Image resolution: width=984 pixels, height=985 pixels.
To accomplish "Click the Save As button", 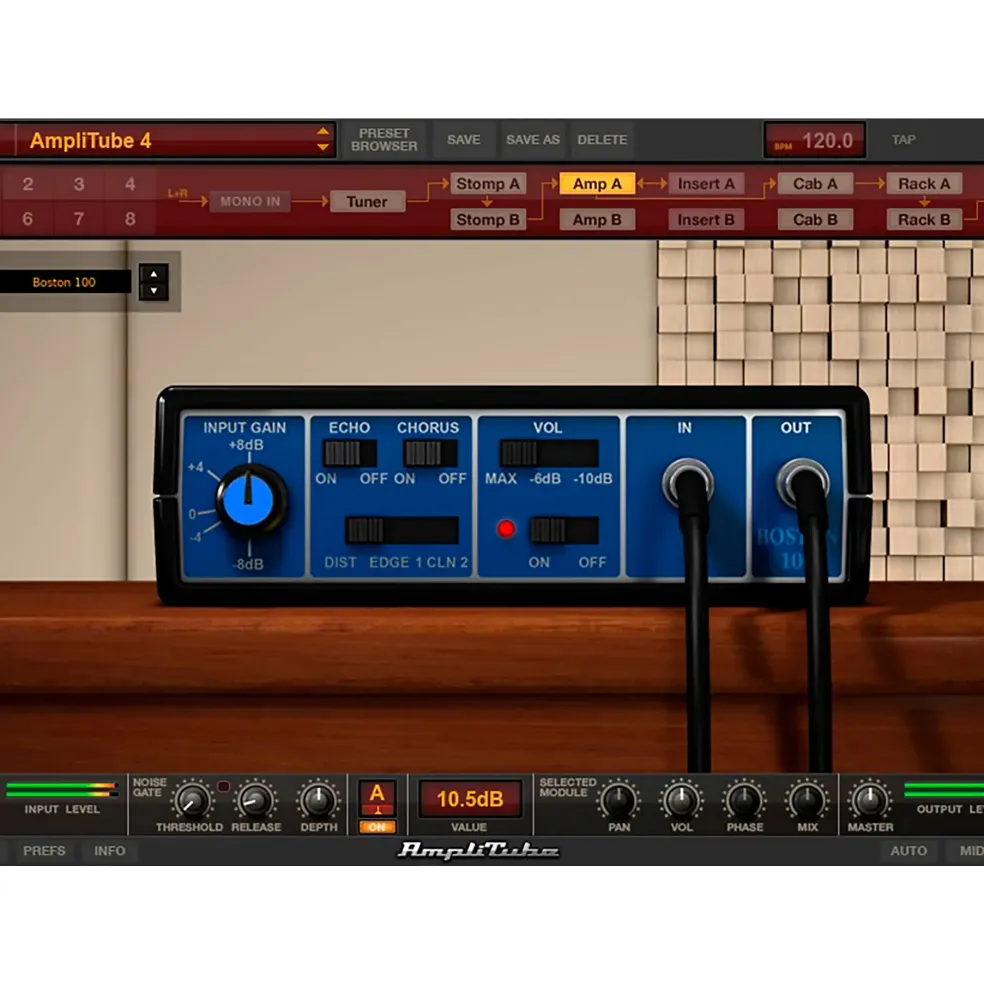I will click(x=533, y=139).
